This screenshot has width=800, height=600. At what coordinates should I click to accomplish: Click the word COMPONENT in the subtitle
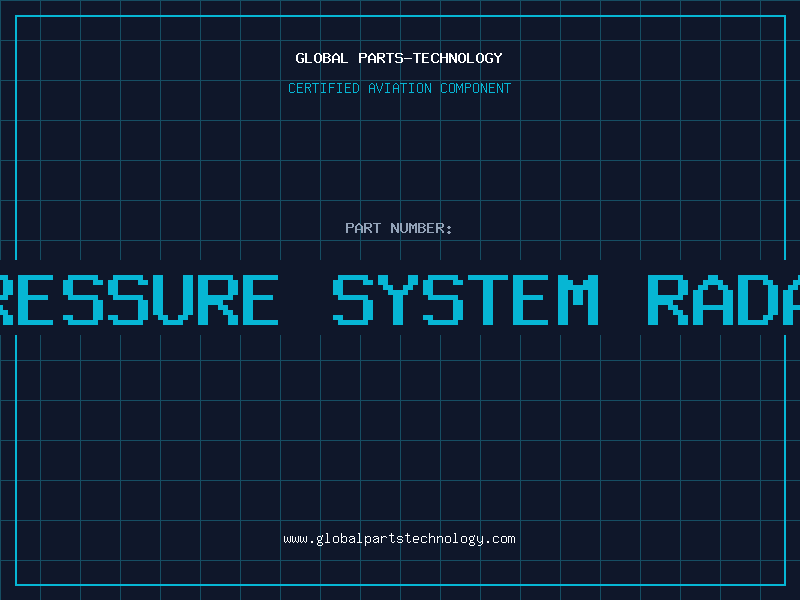(476, 88)
